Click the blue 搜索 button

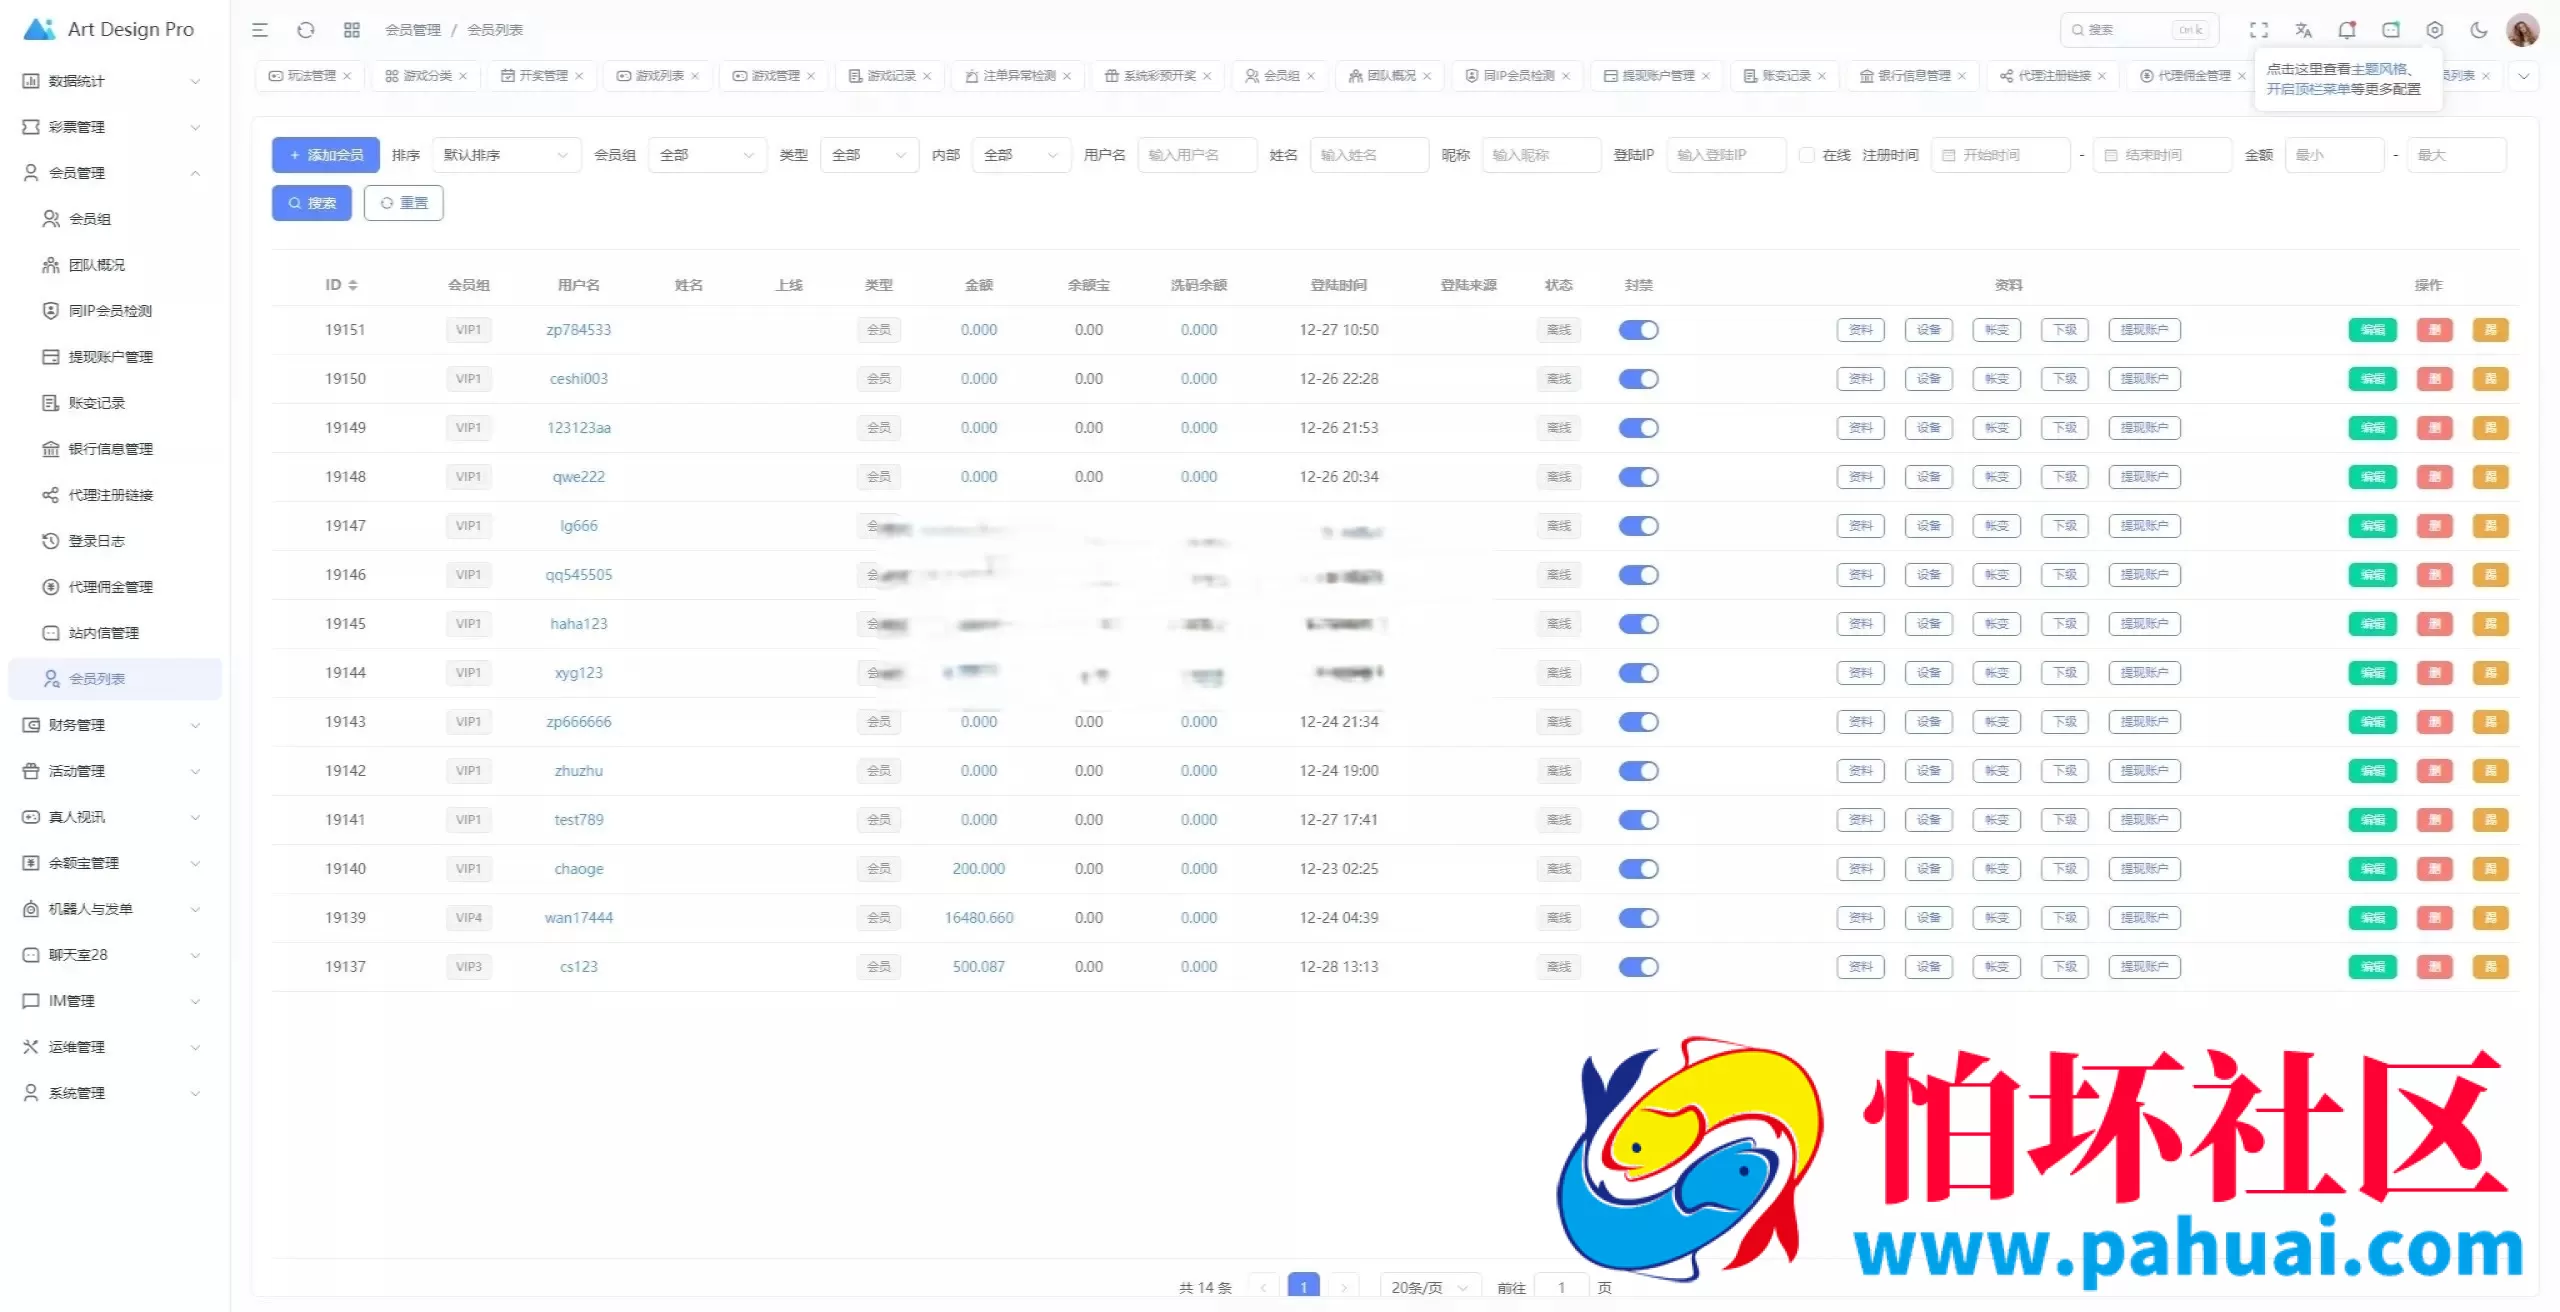tap(312, 203)
